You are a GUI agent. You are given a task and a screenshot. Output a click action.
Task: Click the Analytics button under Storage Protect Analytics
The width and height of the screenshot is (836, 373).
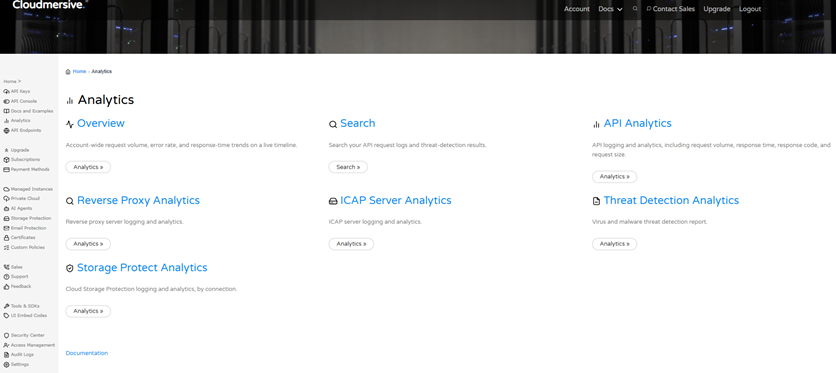click(88, 311)
